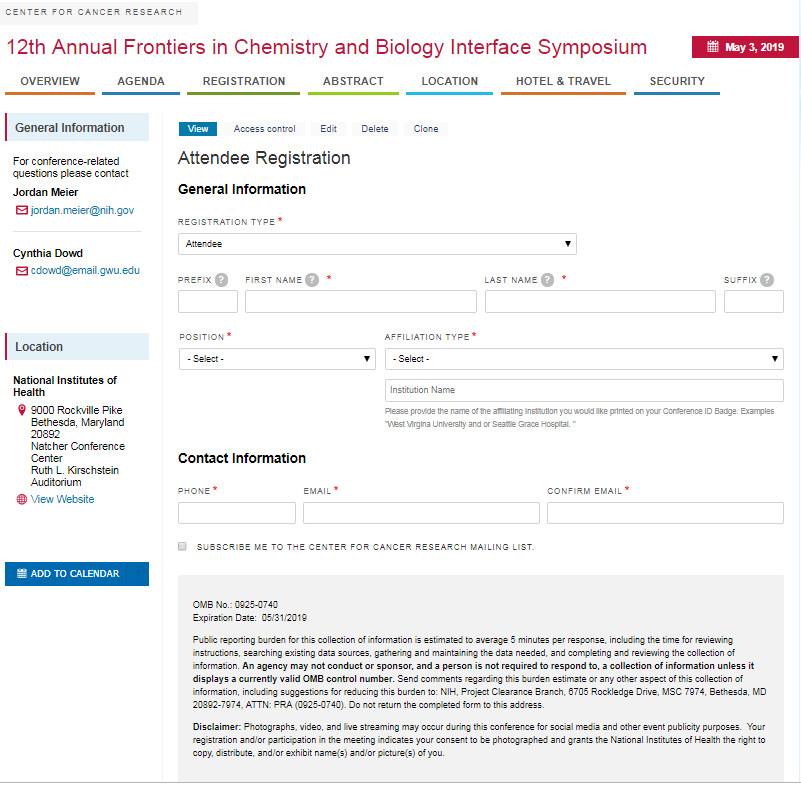Open the Affiliation Type dropdown
The width and height of the screenshot is (801, 811).
[x=584, y=359]
